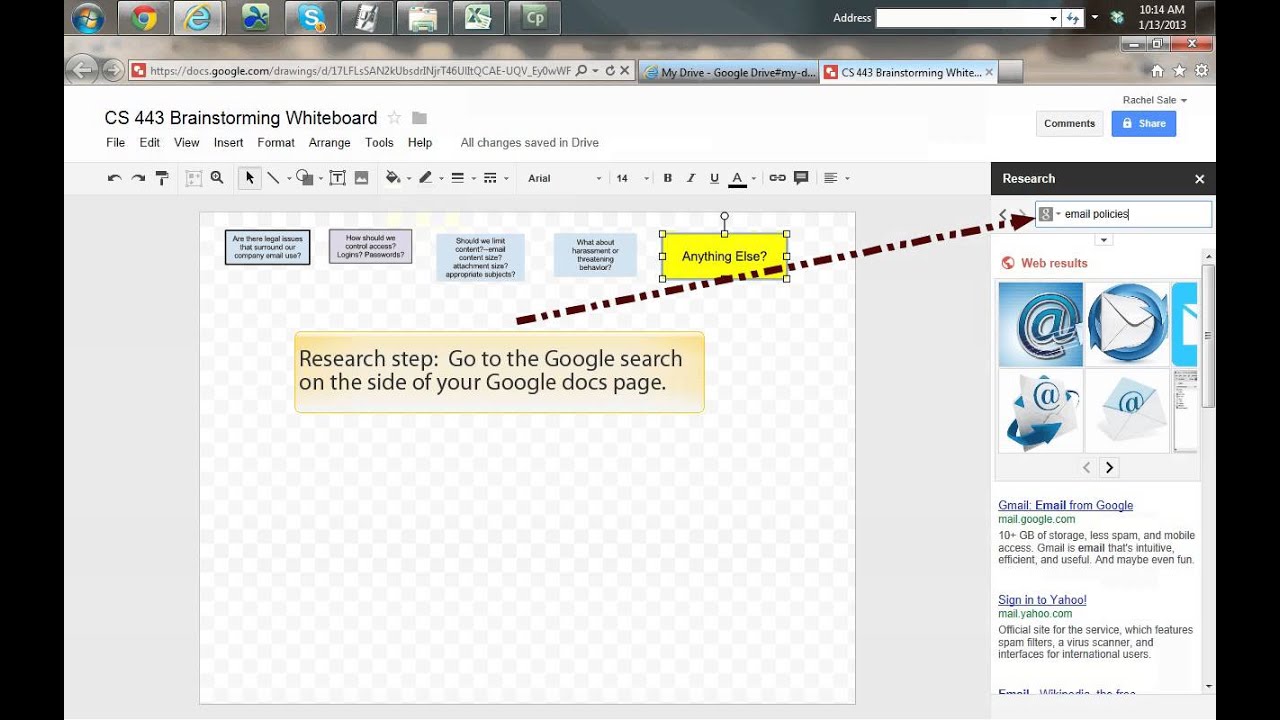Click the Insert comment speech bubble icon

(x=801, y=178)
